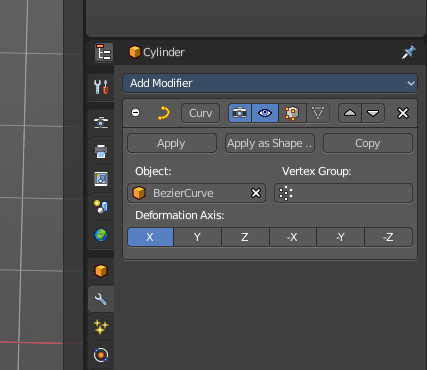This screenshot has width=427, height=370.
Task: Open the Scene properties tab
Action: [101, 207]
